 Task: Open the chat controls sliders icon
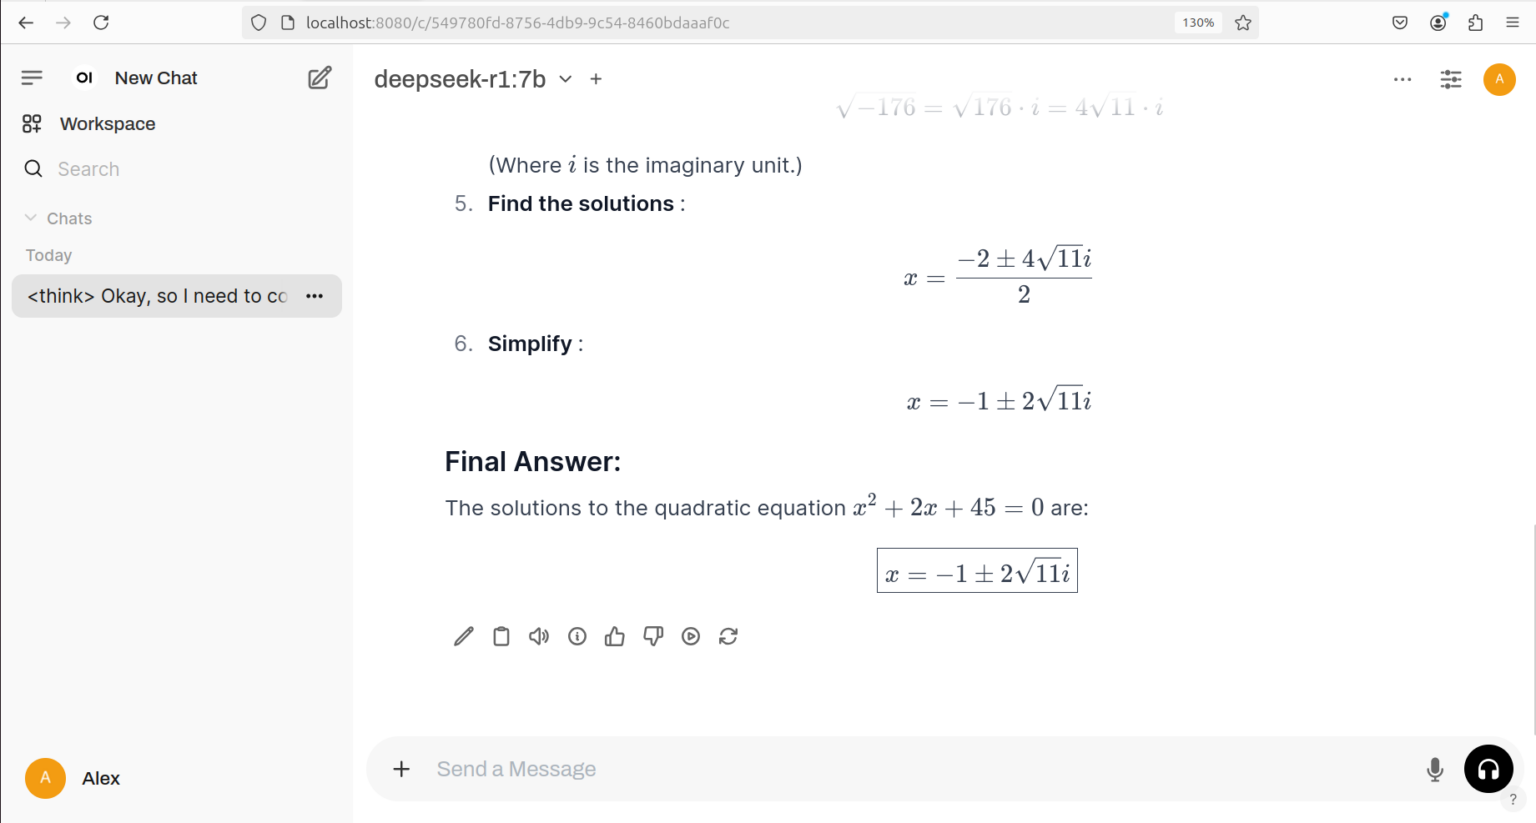tap(1451, 79)
